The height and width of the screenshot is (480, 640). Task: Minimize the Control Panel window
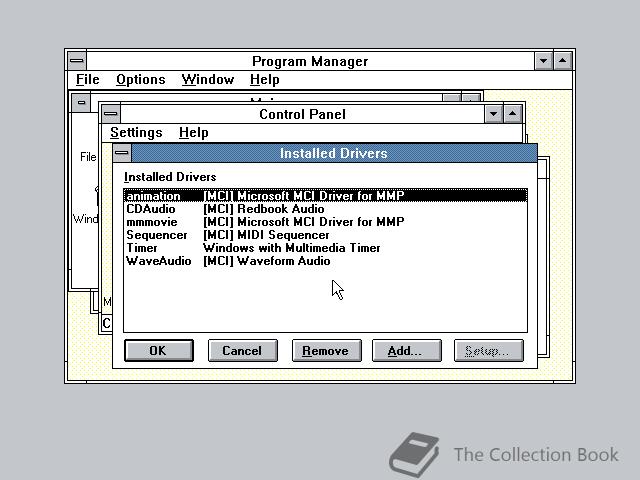click(x=493, y=113)
